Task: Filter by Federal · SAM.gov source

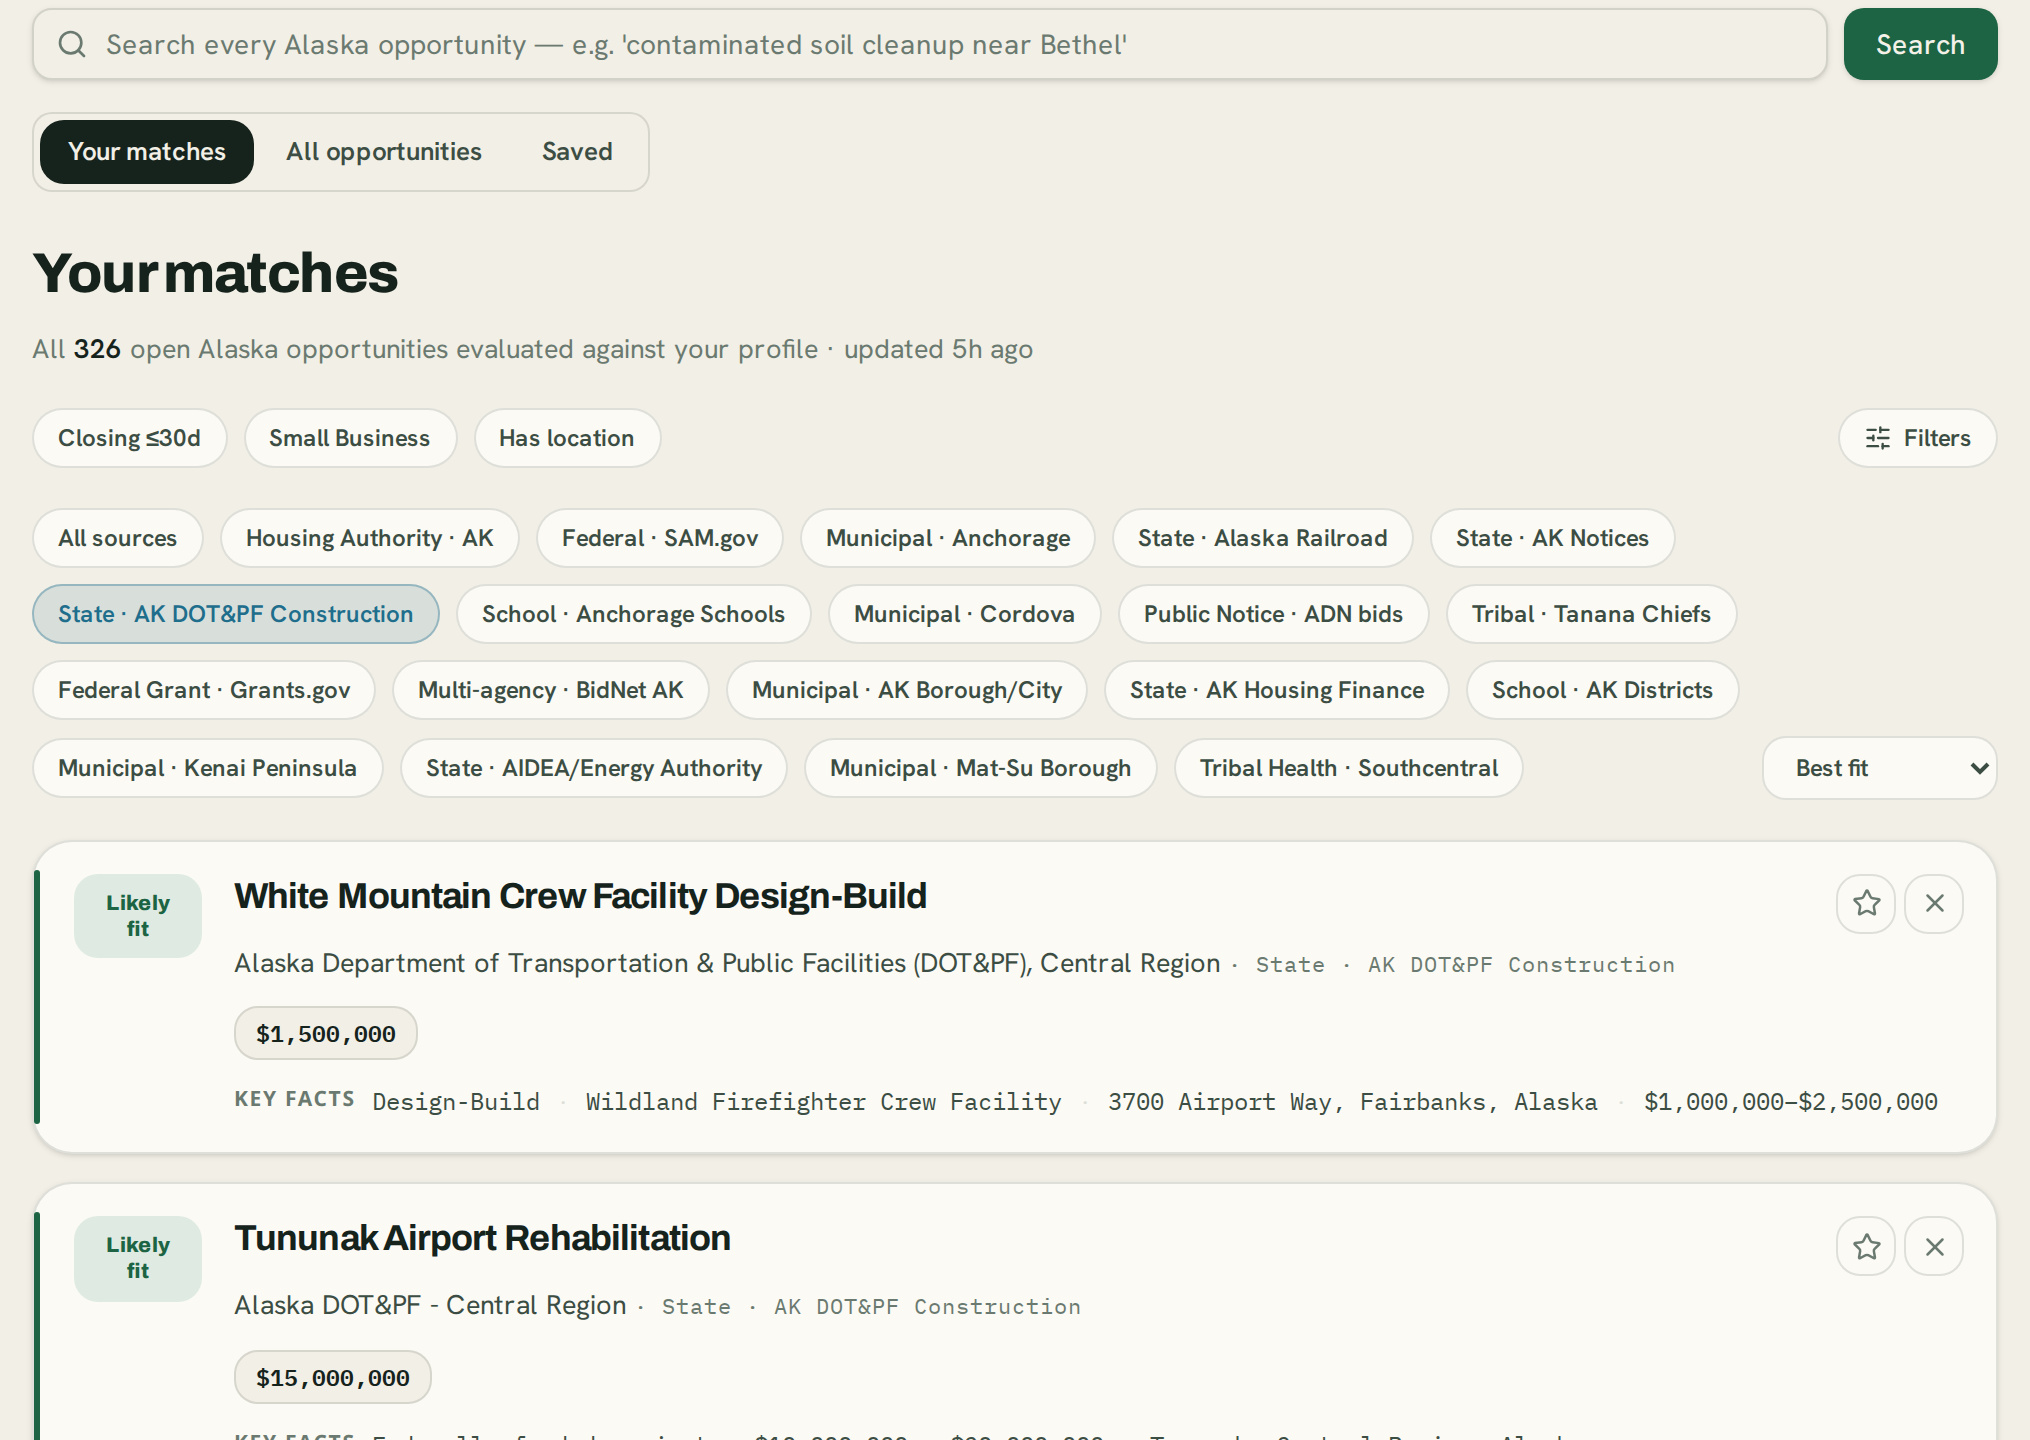Action: [x=660, y=538]
